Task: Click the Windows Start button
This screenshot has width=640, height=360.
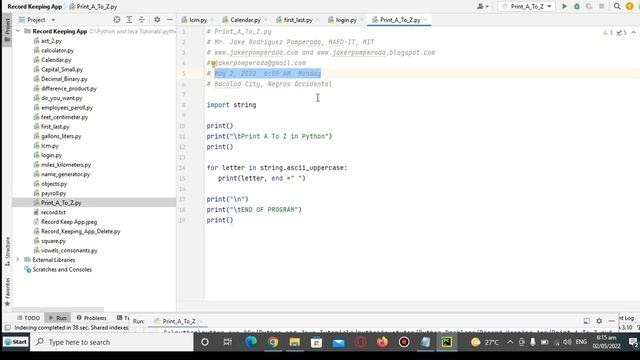Action: (x=16, y=342)
